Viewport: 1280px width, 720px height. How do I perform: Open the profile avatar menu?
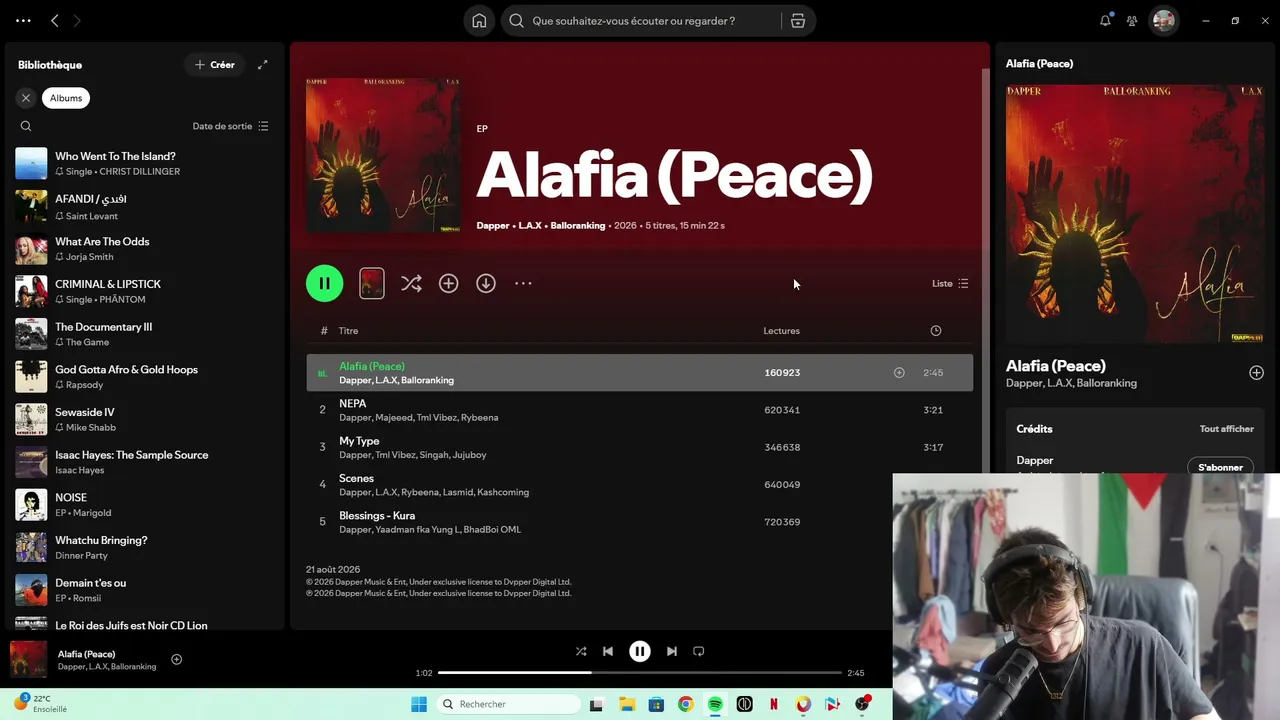1164,20
